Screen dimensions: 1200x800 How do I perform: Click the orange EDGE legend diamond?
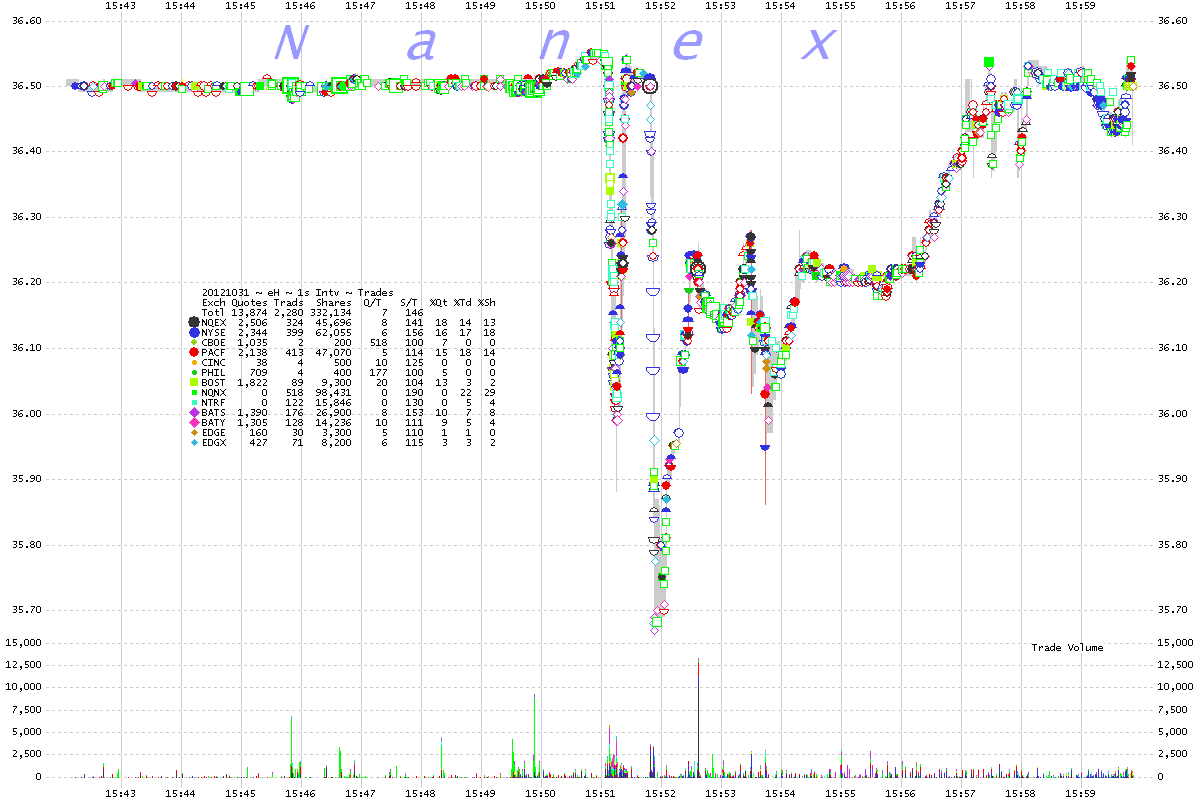pos(193,432)
